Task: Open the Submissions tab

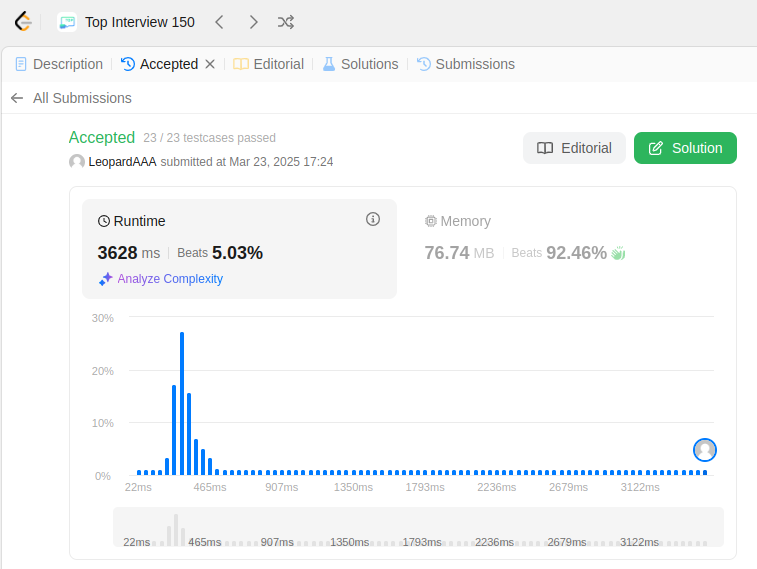Action: click(x=466, y=64)
